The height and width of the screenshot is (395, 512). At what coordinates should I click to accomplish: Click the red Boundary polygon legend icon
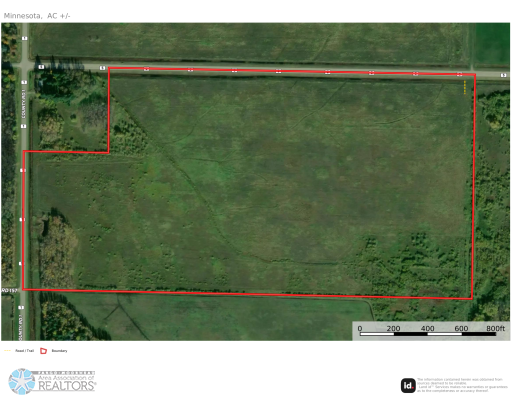pyautogui.click(x=43, y=351)
